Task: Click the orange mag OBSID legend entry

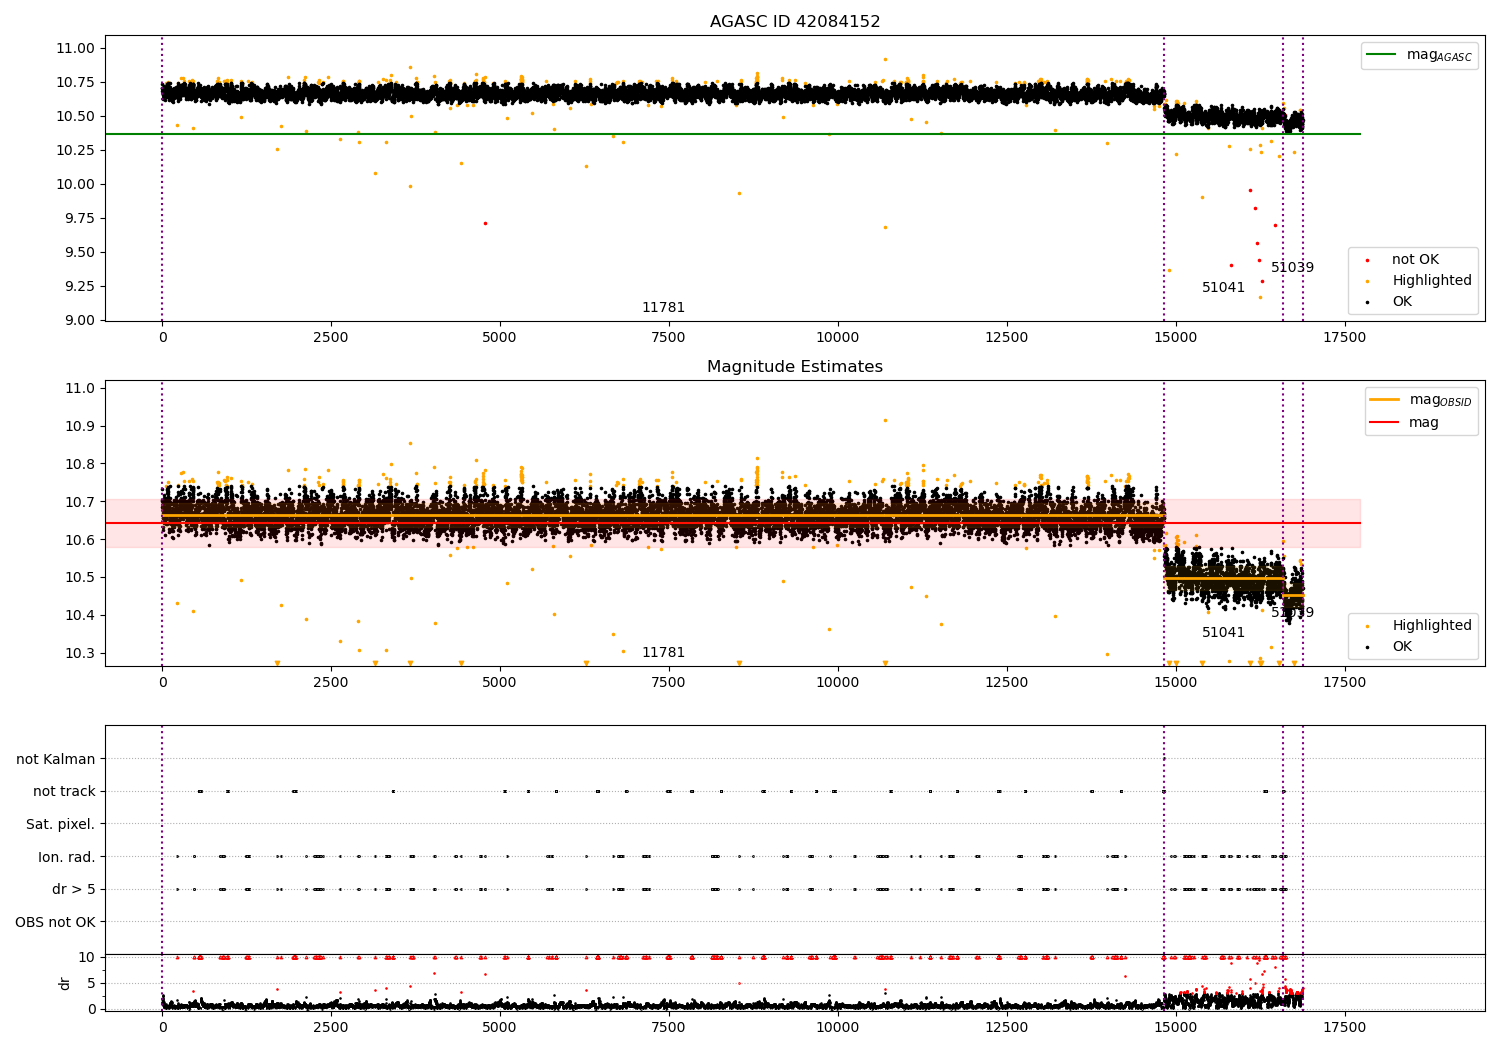Action: [x=1385, y=400]
